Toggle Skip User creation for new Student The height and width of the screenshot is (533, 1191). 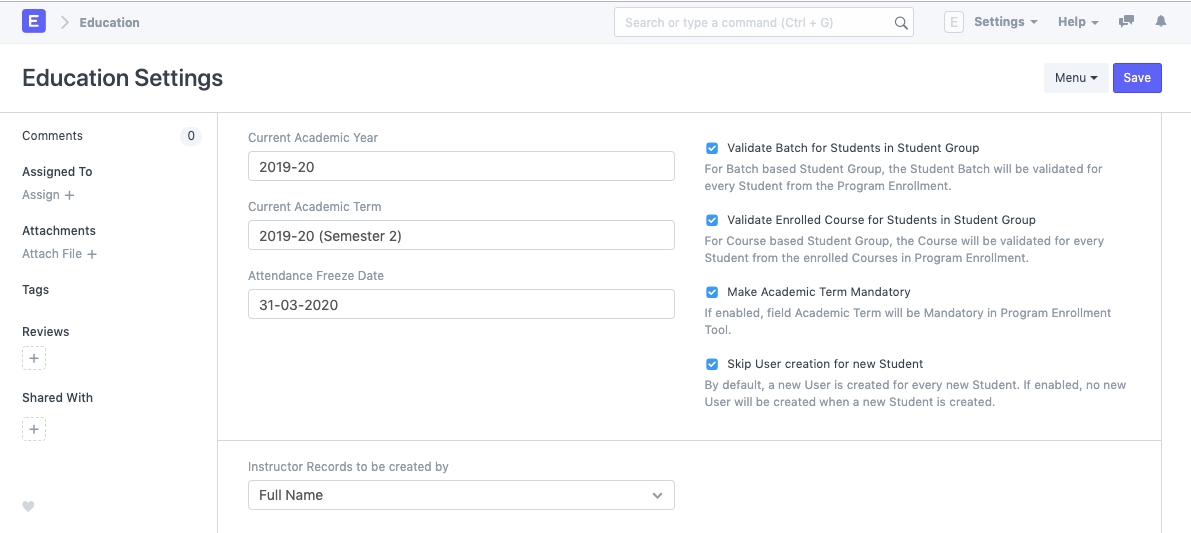tap(712, 364)
